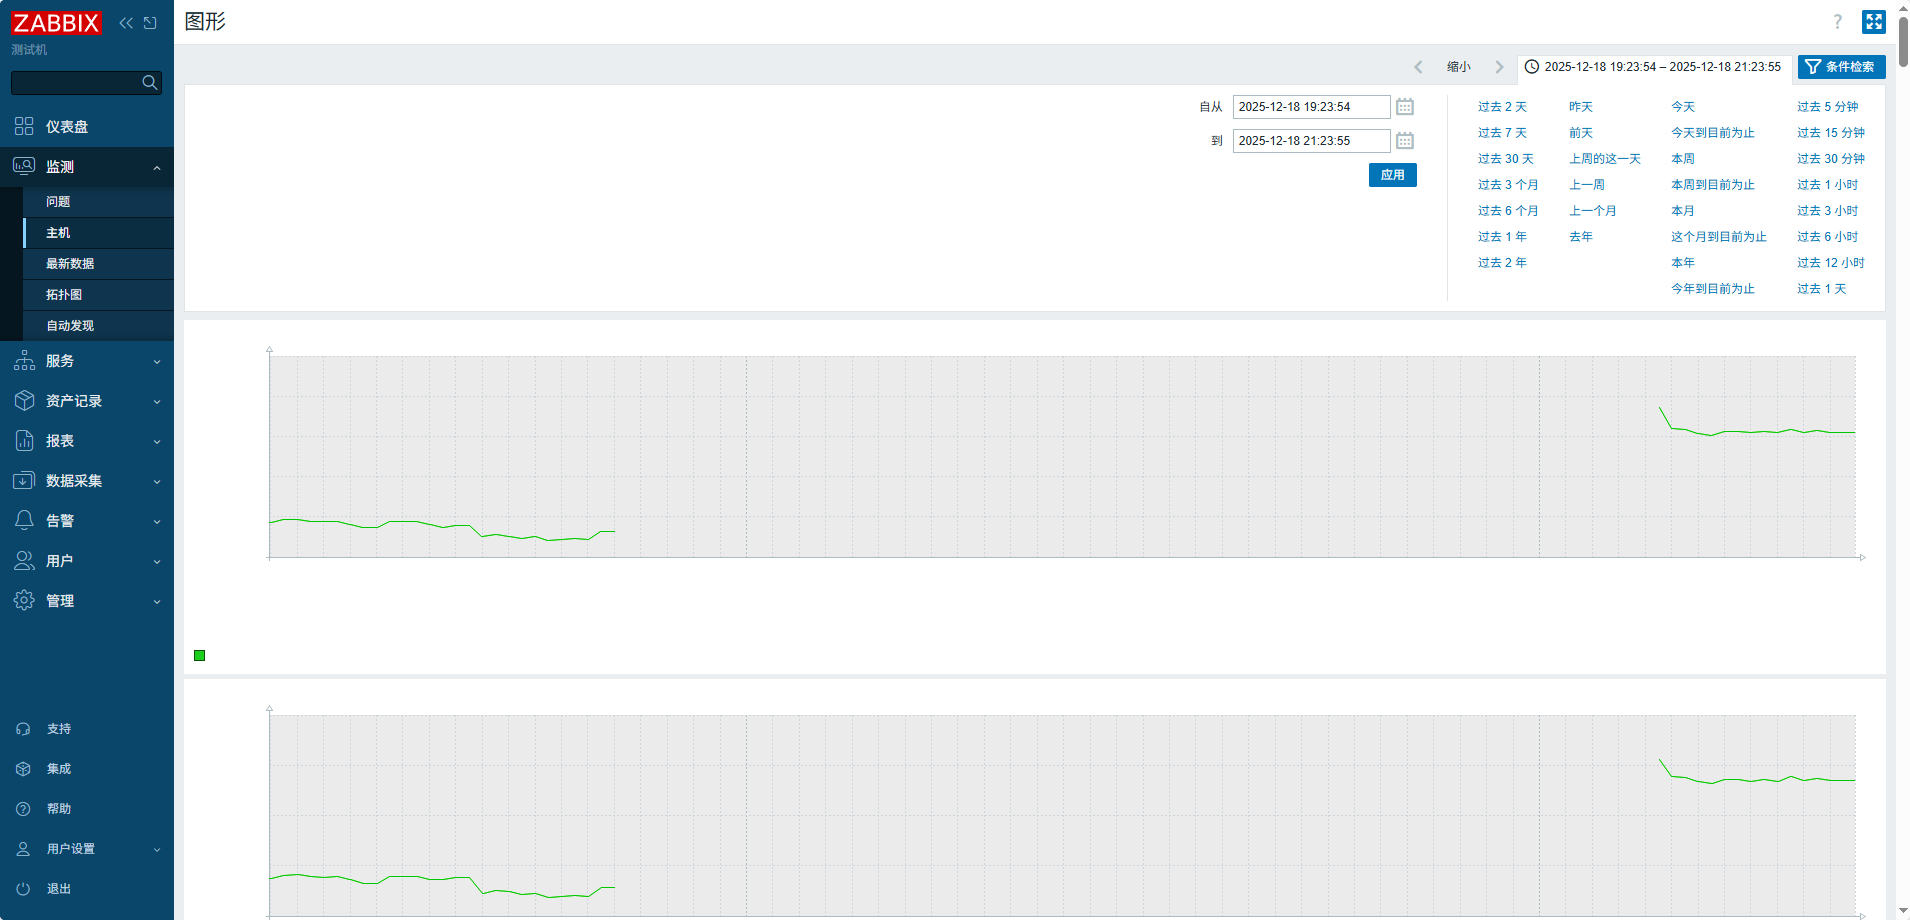This screenshot has width=1910, height=920.
Task: Open calendar picker for 到 date
Action: 1405,141
